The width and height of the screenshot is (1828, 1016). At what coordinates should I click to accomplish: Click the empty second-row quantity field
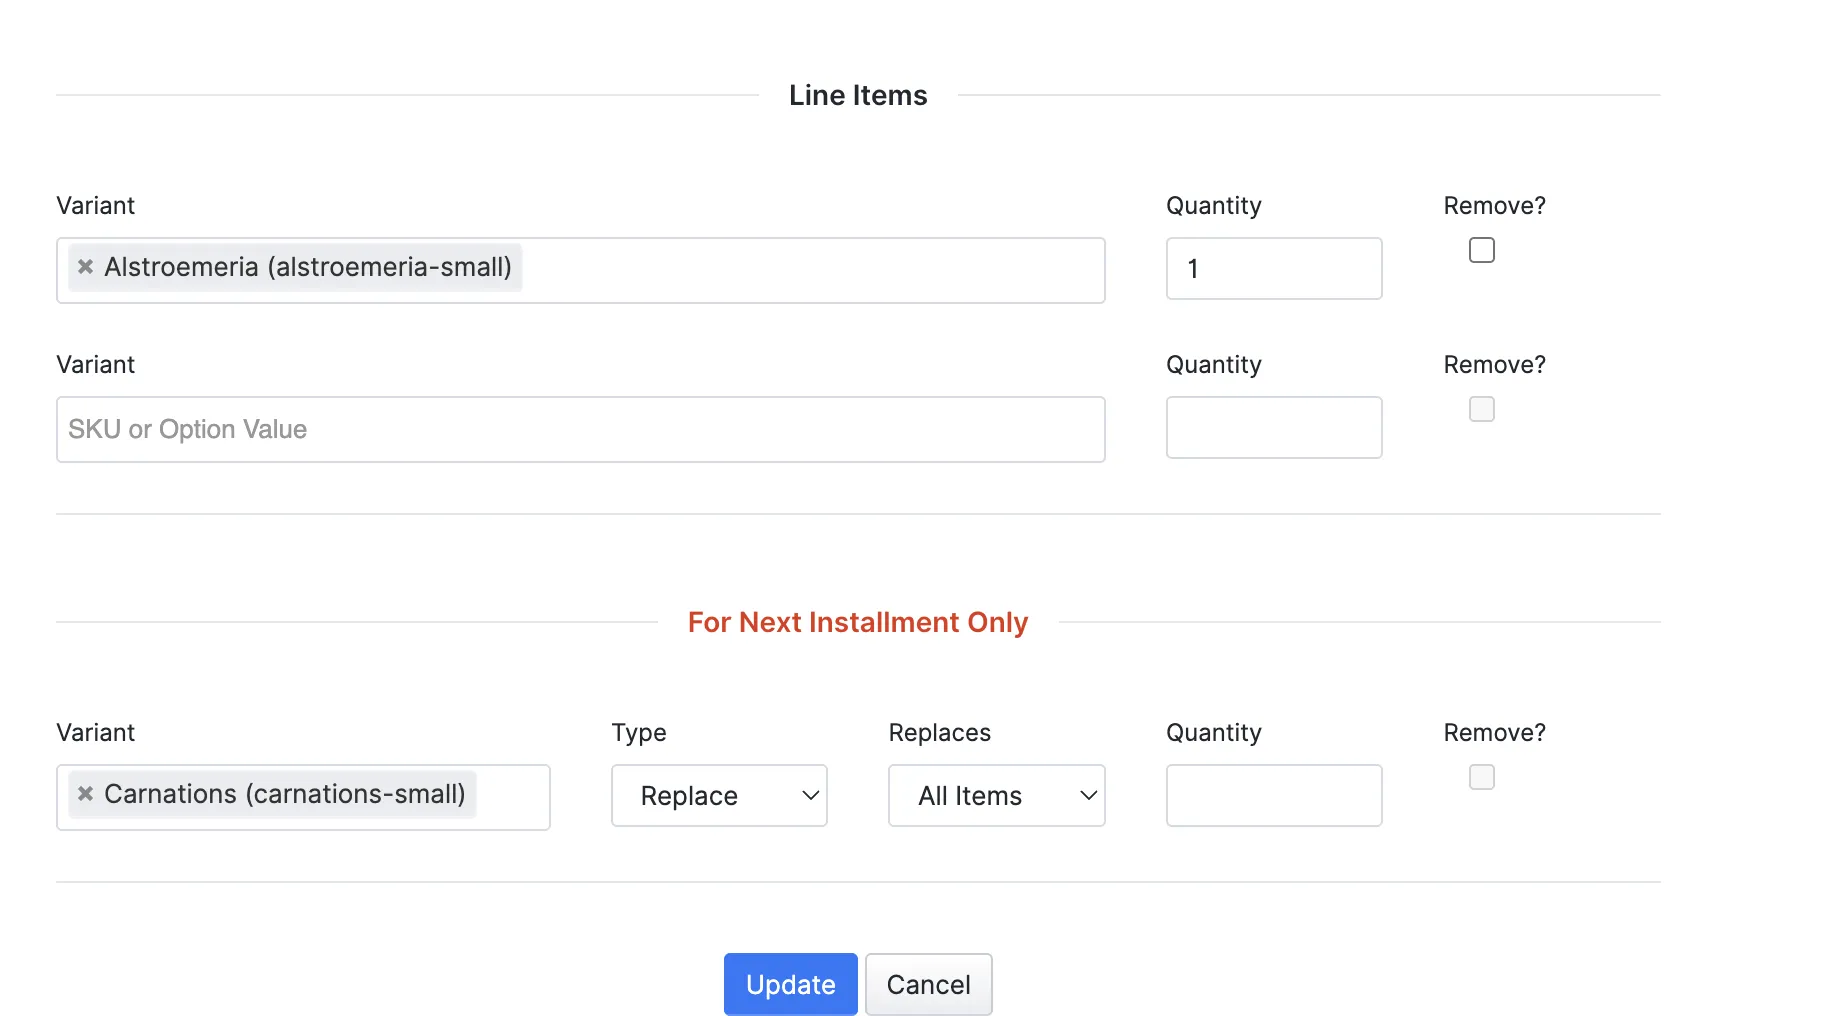(1274, 427)
